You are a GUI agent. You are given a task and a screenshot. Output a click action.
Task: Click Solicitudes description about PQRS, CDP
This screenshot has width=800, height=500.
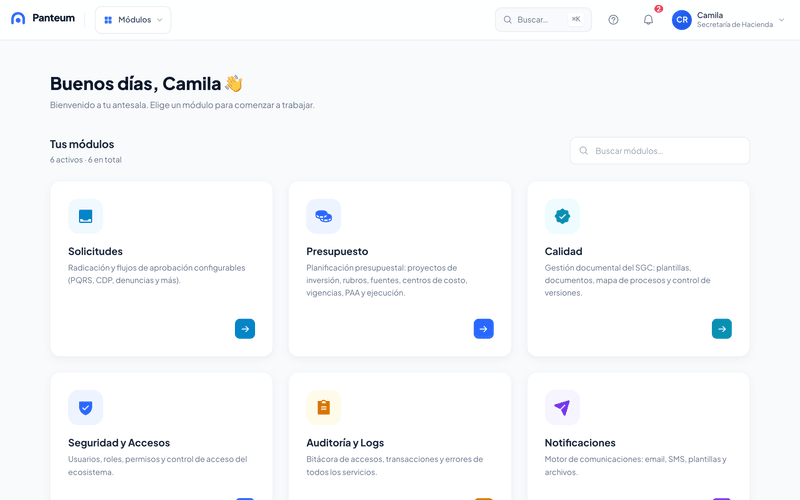(157, 274)
